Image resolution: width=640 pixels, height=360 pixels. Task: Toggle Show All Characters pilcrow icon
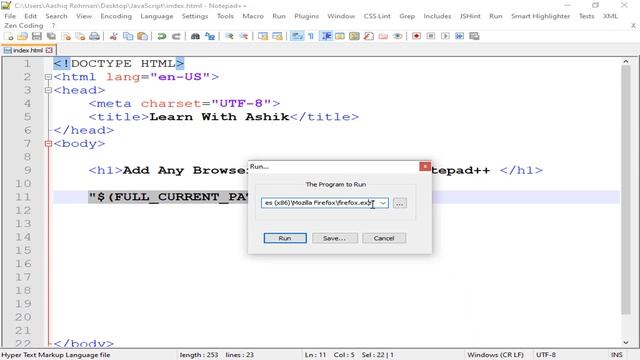311,36
